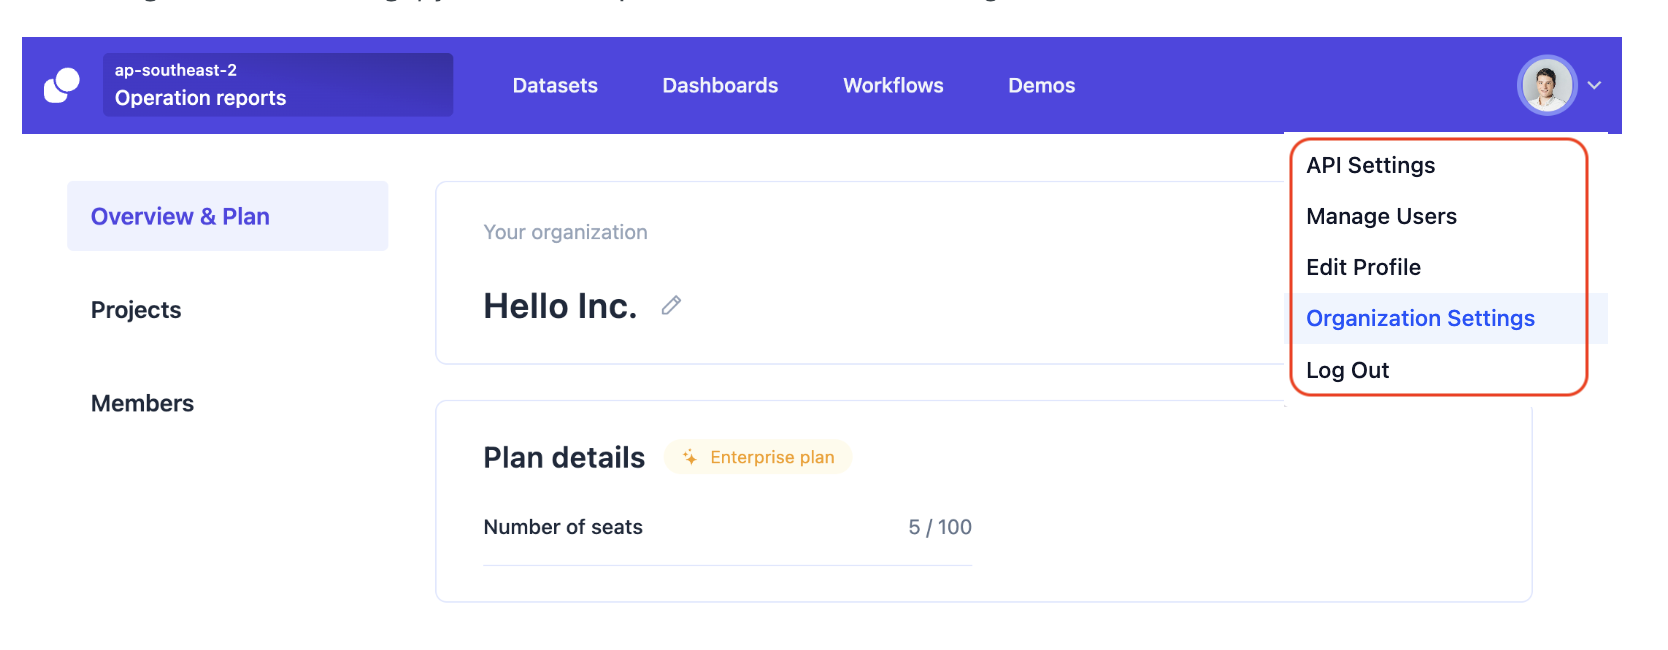This screenshot has height=650, width=1668.
Task: Click the app logo icon
Action: click(62, 86)
